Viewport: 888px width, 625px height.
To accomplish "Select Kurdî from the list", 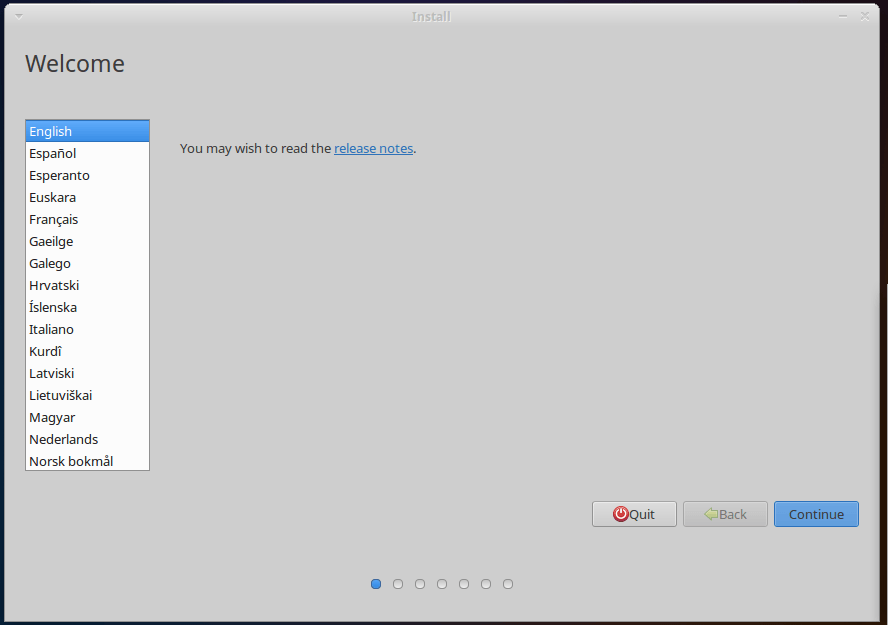I will [x=87, y=352].
